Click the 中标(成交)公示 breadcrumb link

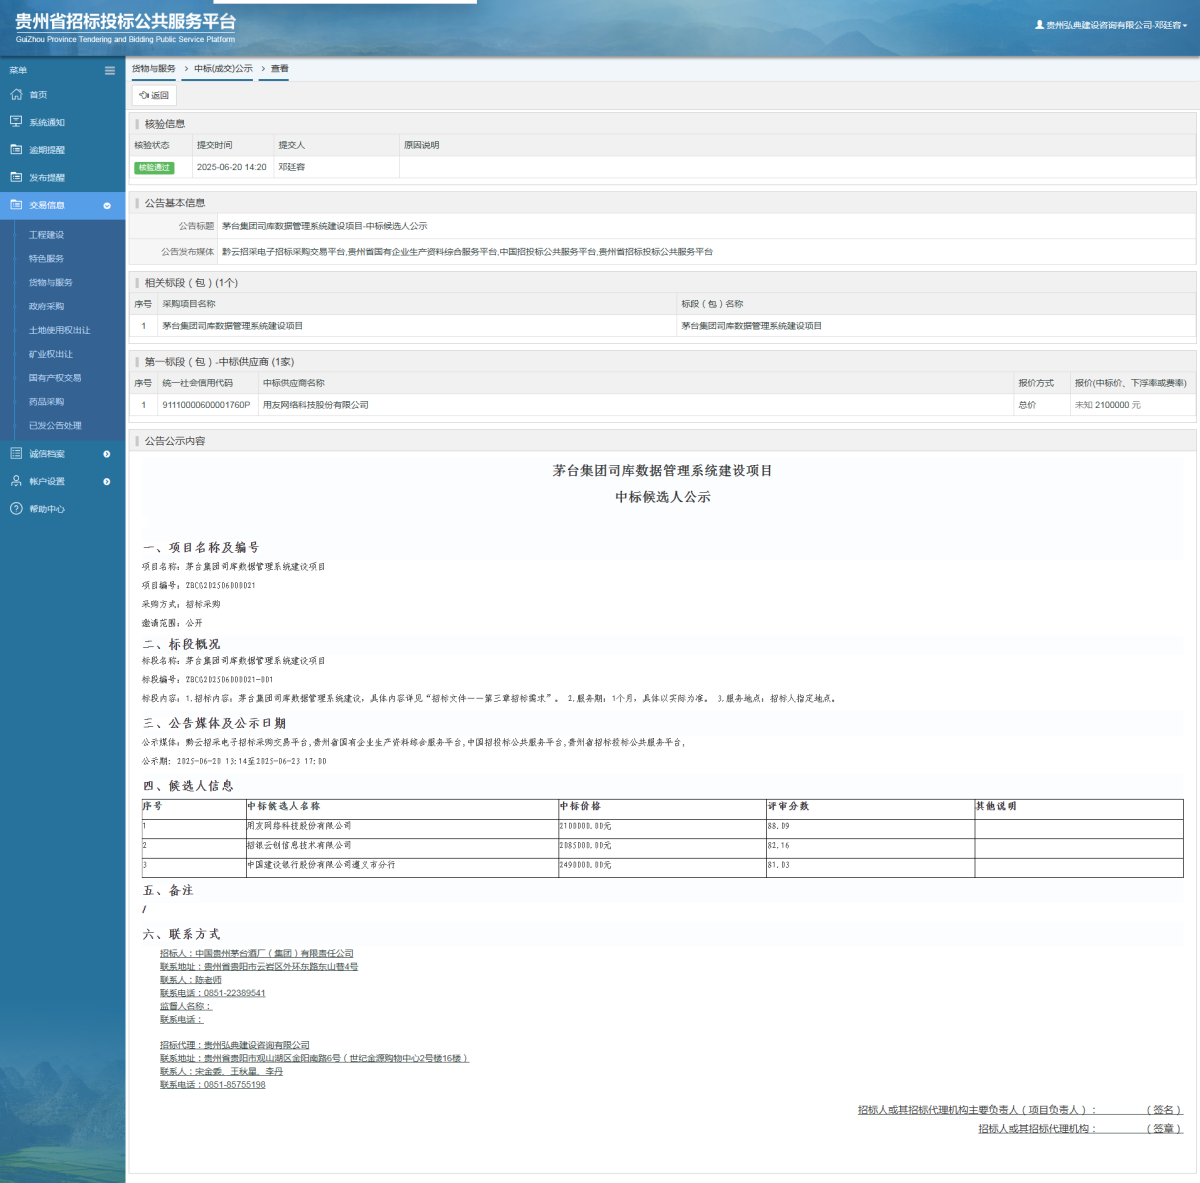pyautogui.click(x=223, y=69)
